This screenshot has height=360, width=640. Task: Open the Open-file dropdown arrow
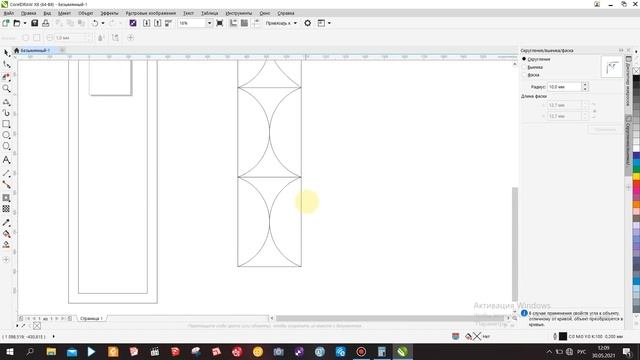(x=25, y=23)
